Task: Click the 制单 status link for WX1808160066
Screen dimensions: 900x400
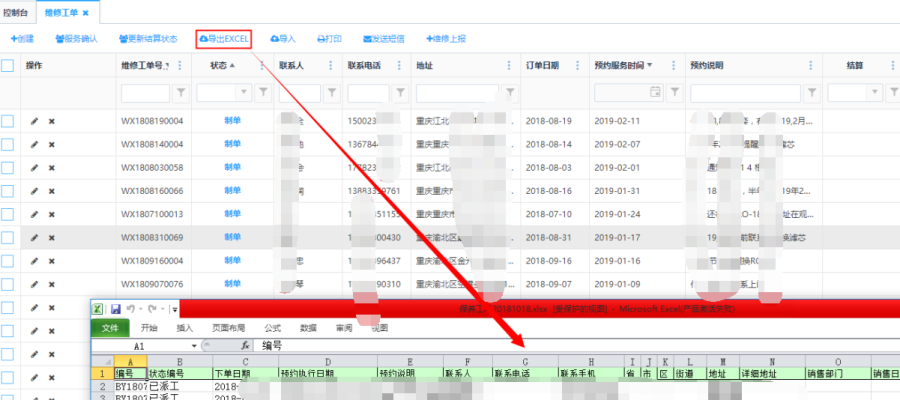Action: click(x=232, y=191)
